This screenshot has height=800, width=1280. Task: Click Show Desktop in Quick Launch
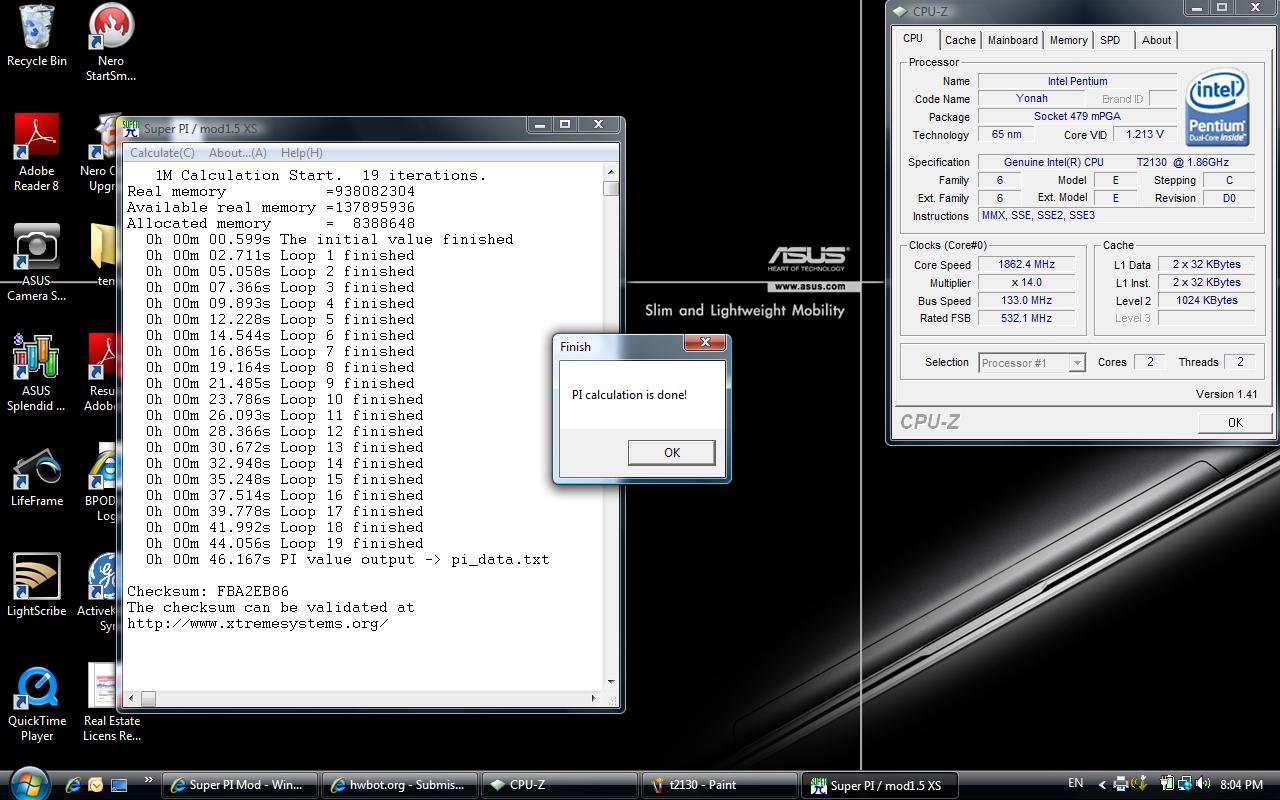tap(119, 785)
